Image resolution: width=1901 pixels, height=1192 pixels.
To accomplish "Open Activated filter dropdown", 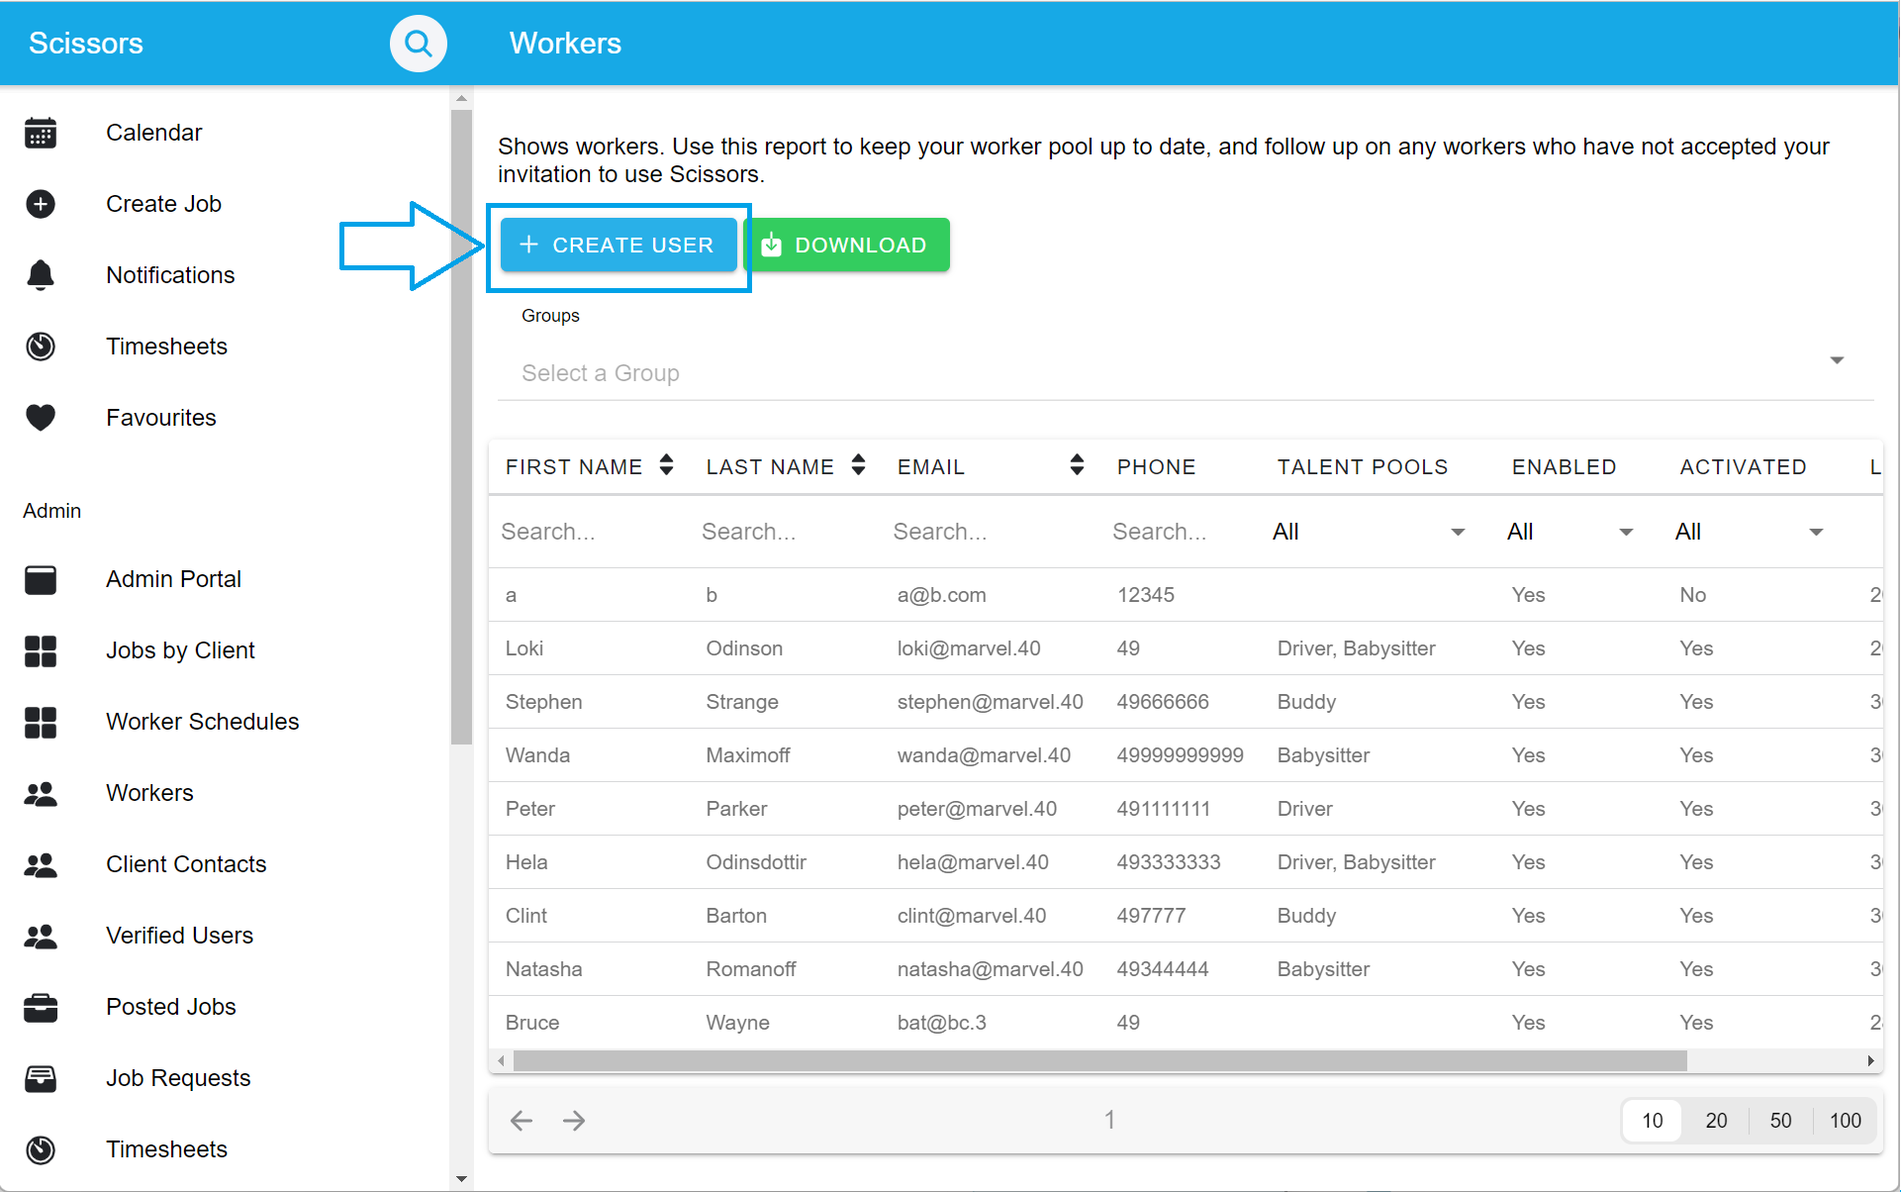I will 1750,532.
